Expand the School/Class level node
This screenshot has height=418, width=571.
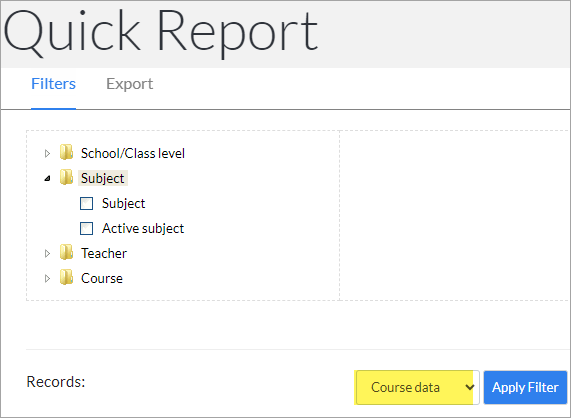[47, 153]
